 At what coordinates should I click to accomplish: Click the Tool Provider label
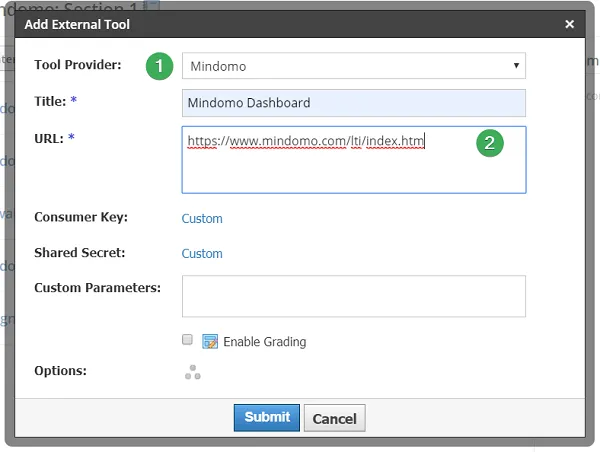pyautogui.click(x=78, y=65)
